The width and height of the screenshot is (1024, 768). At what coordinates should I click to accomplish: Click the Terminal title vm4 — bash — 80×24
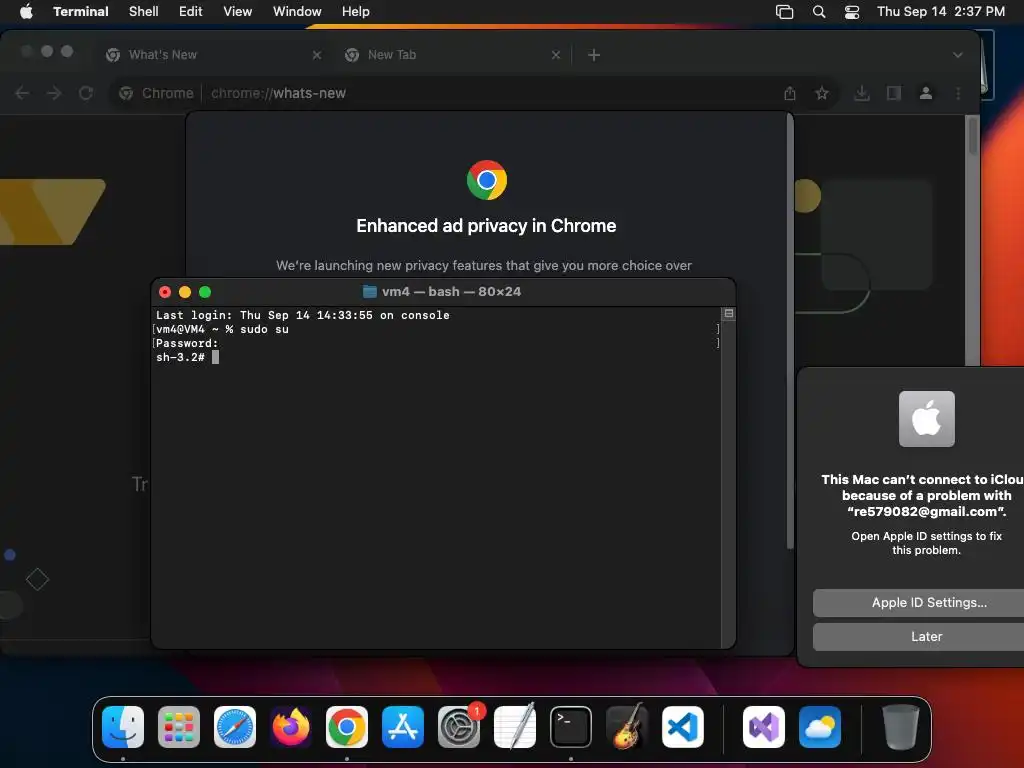tap(451, 292)
